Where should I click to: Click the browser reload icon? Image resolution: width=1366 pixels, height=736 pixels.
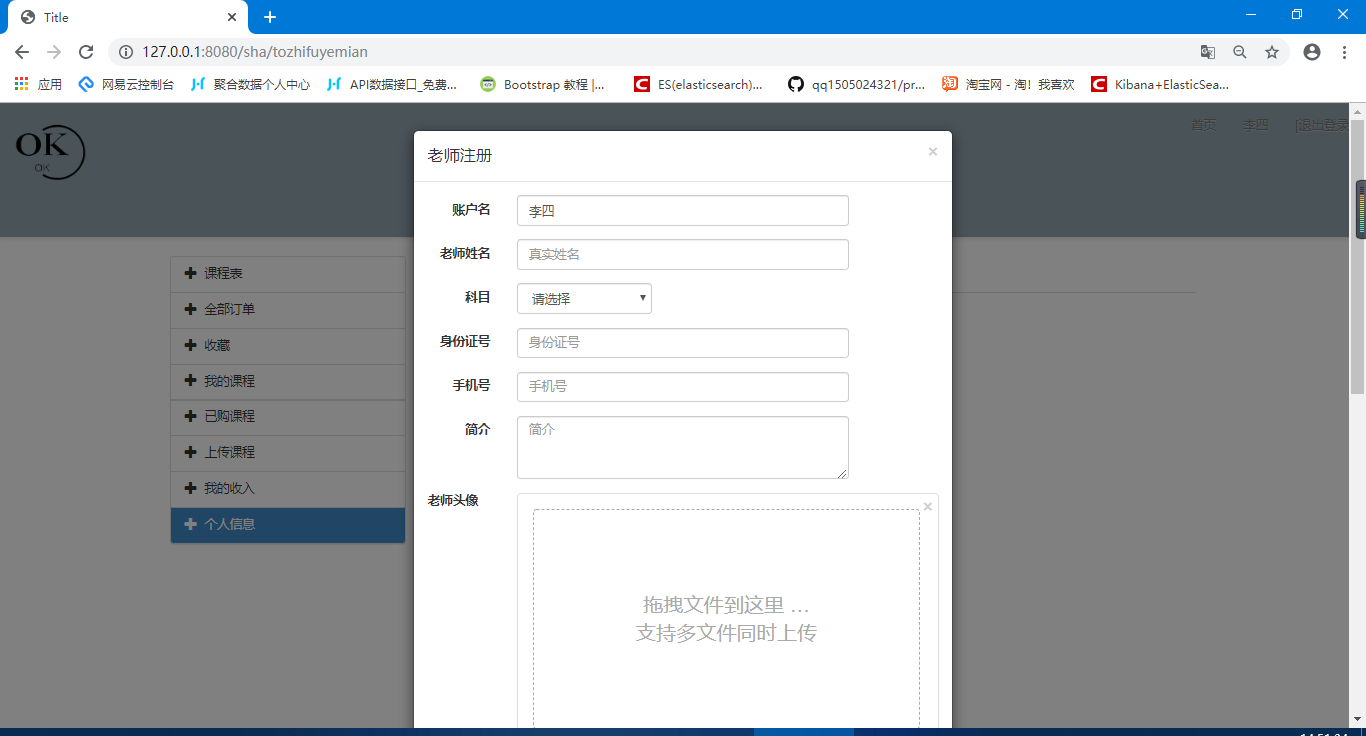point(86,52)
